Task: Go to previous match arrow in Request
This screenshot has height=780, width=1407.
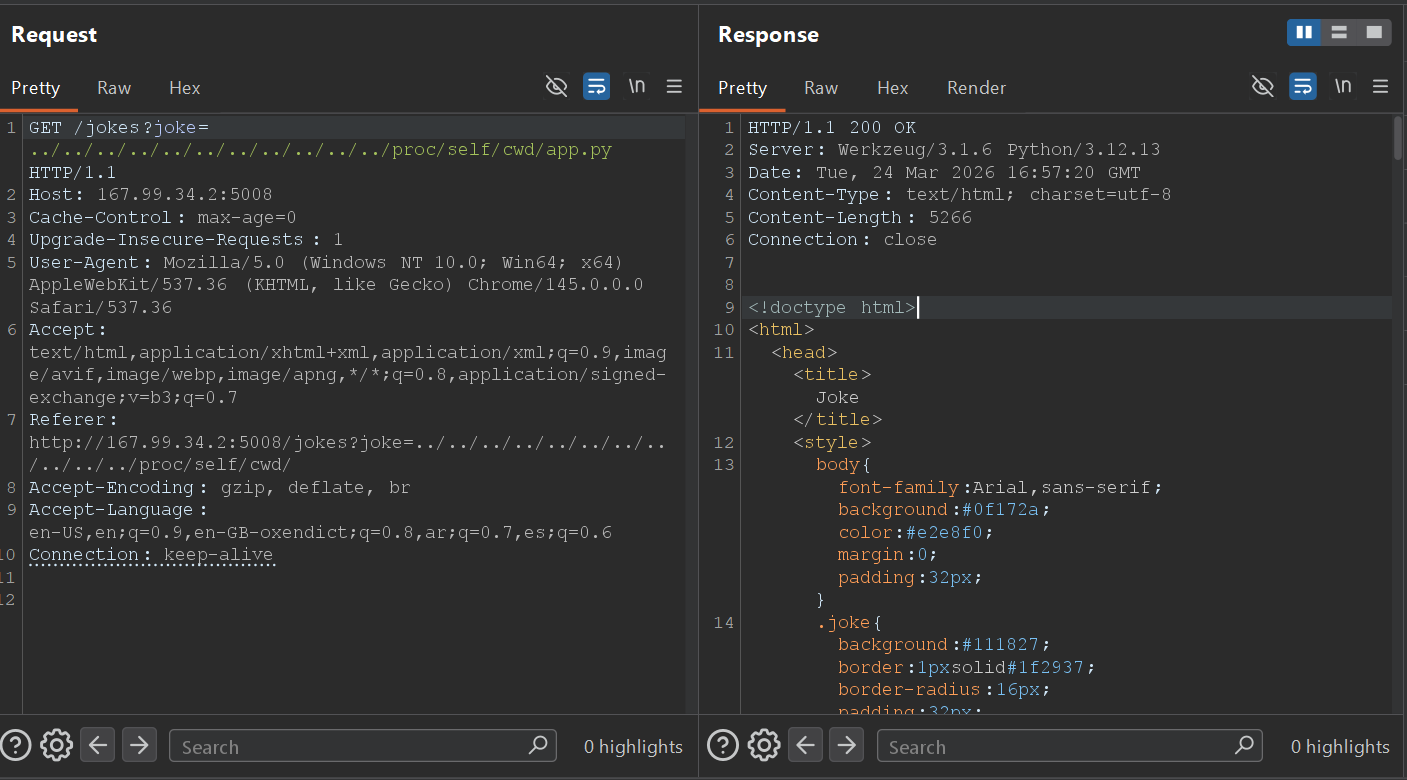Action: (97, 745)
